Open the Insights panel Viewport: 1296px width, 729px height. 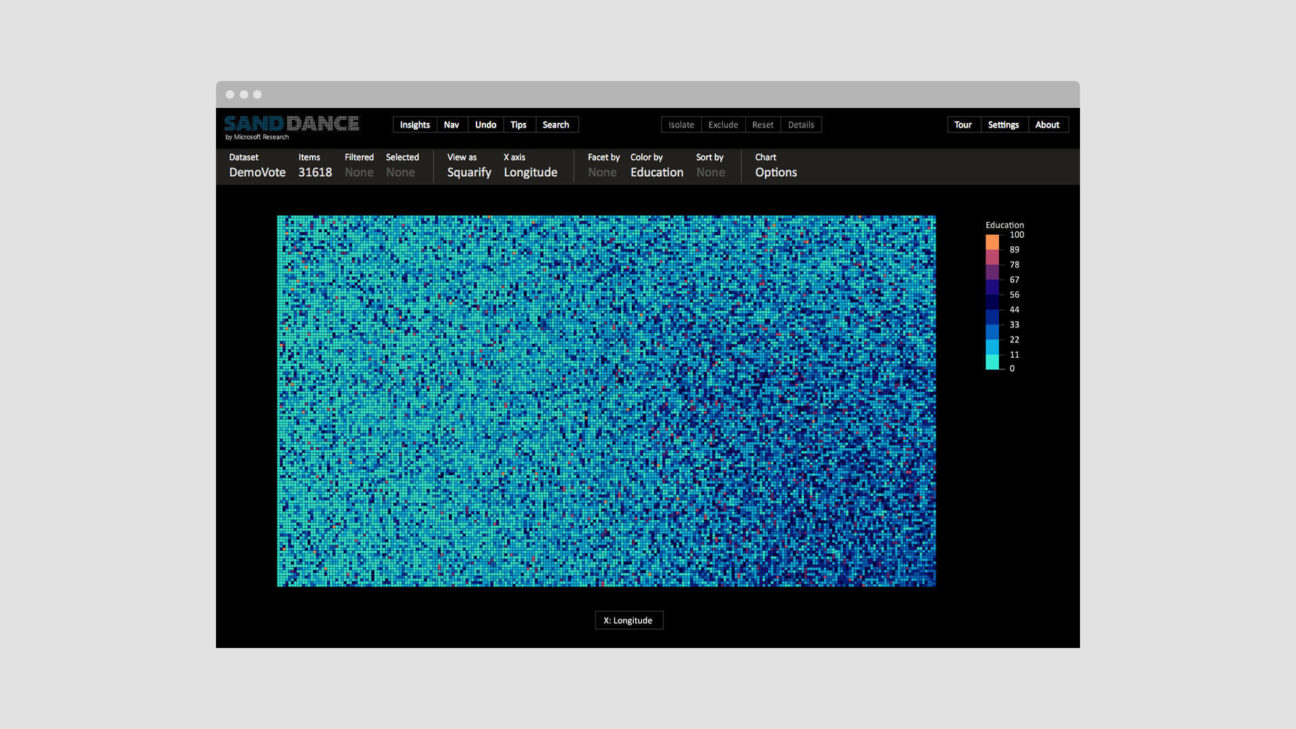pos(414,125)
